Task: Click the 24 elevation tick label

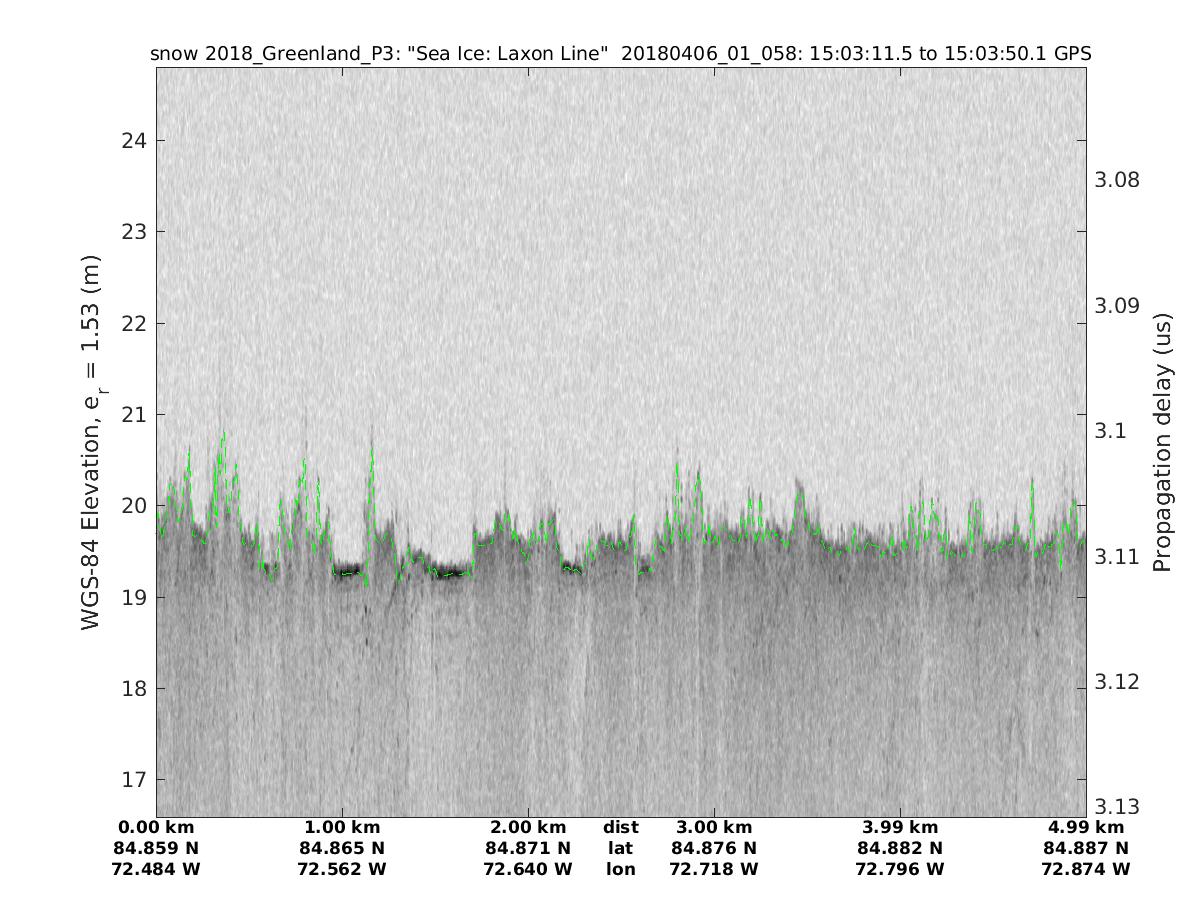Action: coord(134,140)
